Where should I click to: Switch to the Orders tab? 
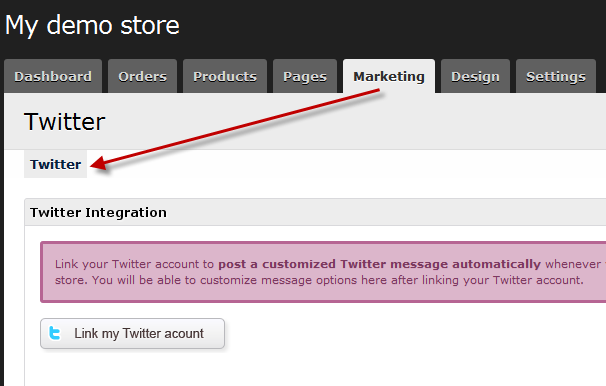coord(142,76)
